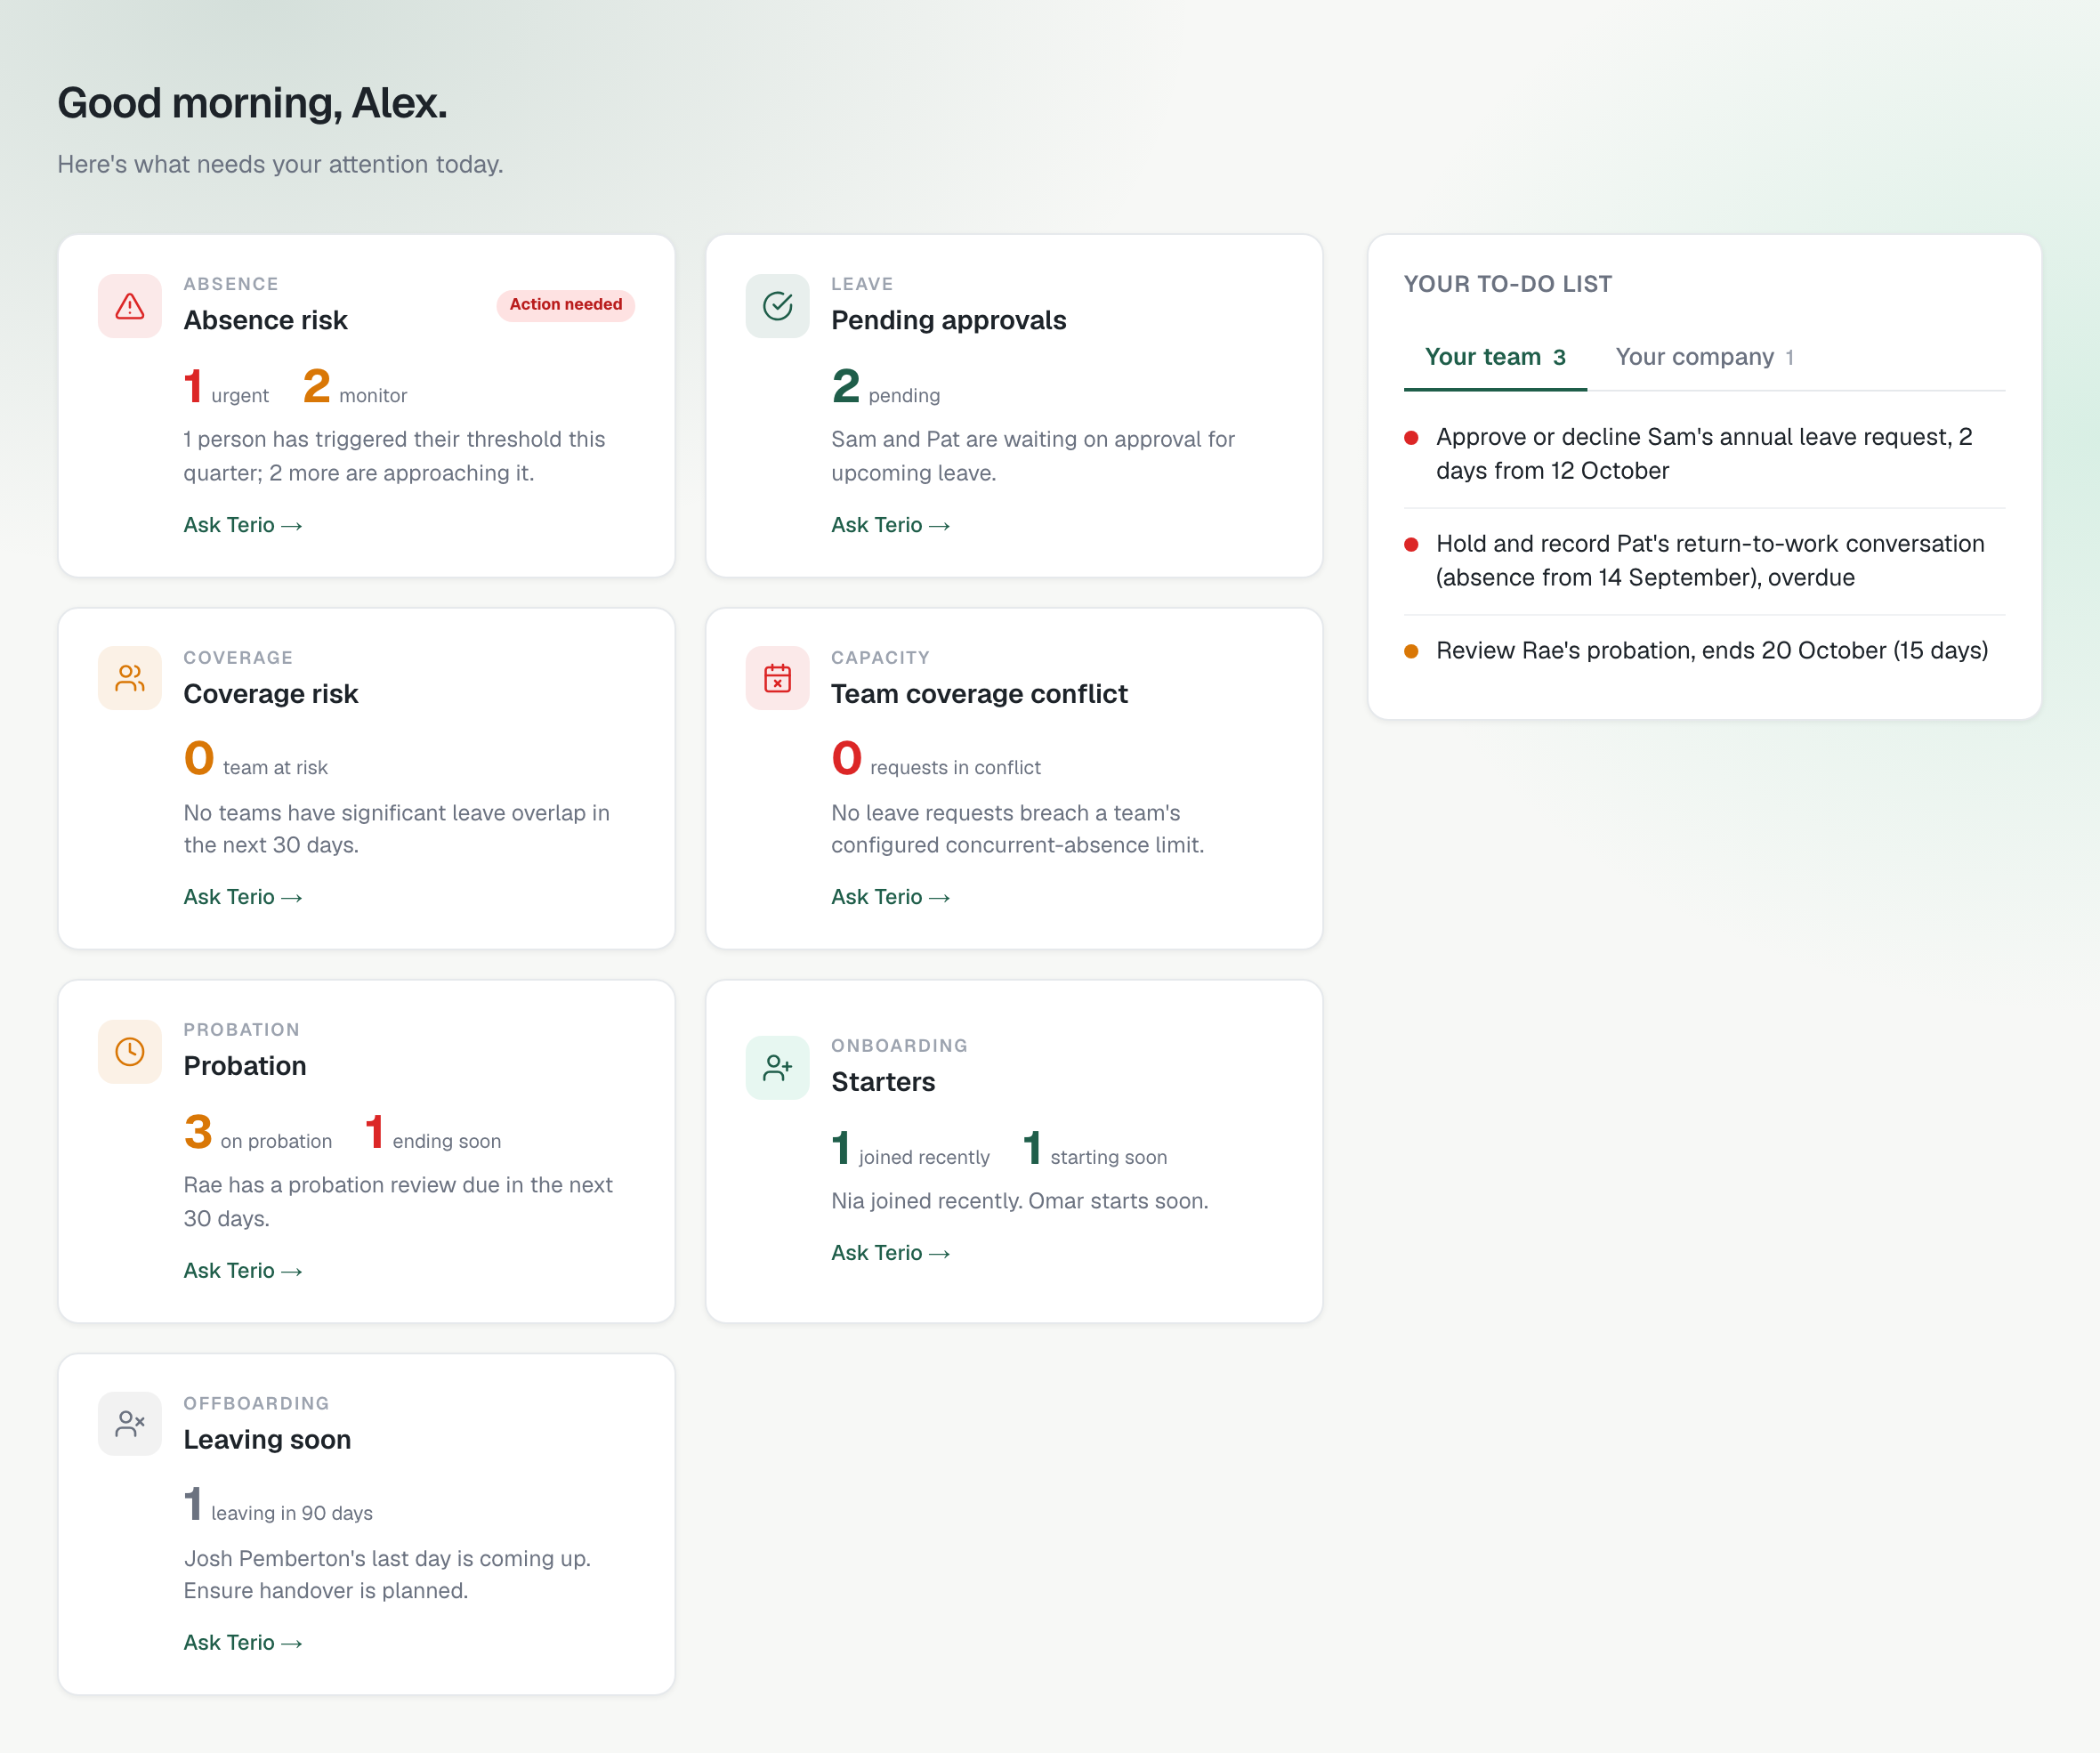The image size is (2100, 1753).
Task: Click the Coverage risk card title
Action: point(270,694)
